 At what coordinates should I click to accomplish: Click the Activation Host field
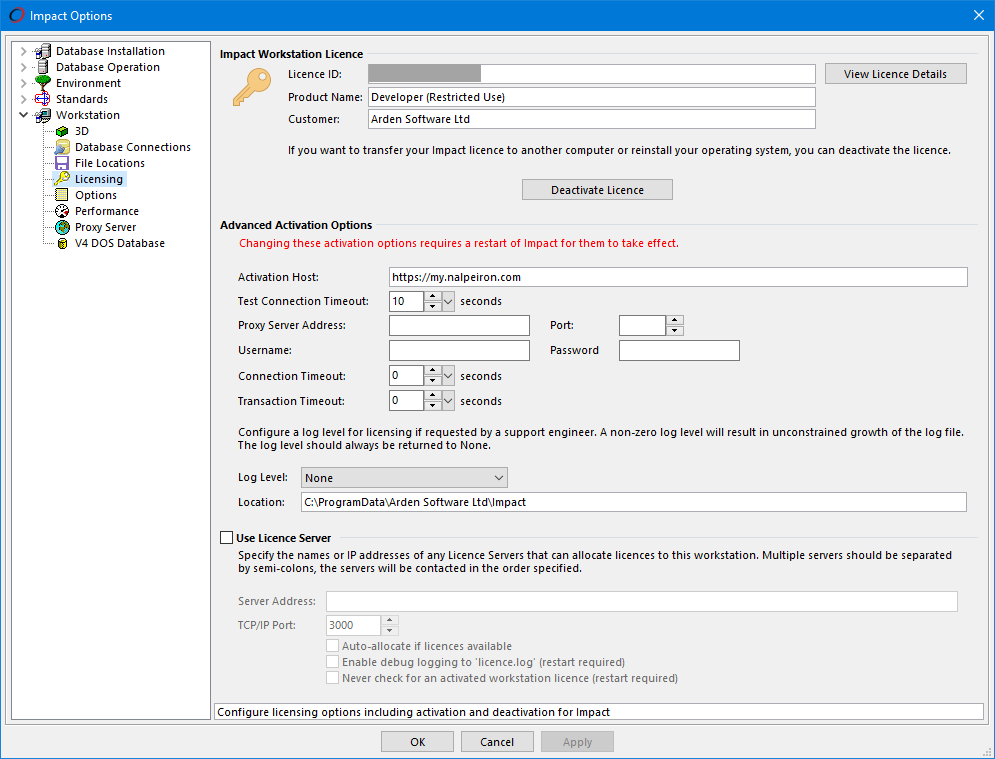[x=678, y=277]
